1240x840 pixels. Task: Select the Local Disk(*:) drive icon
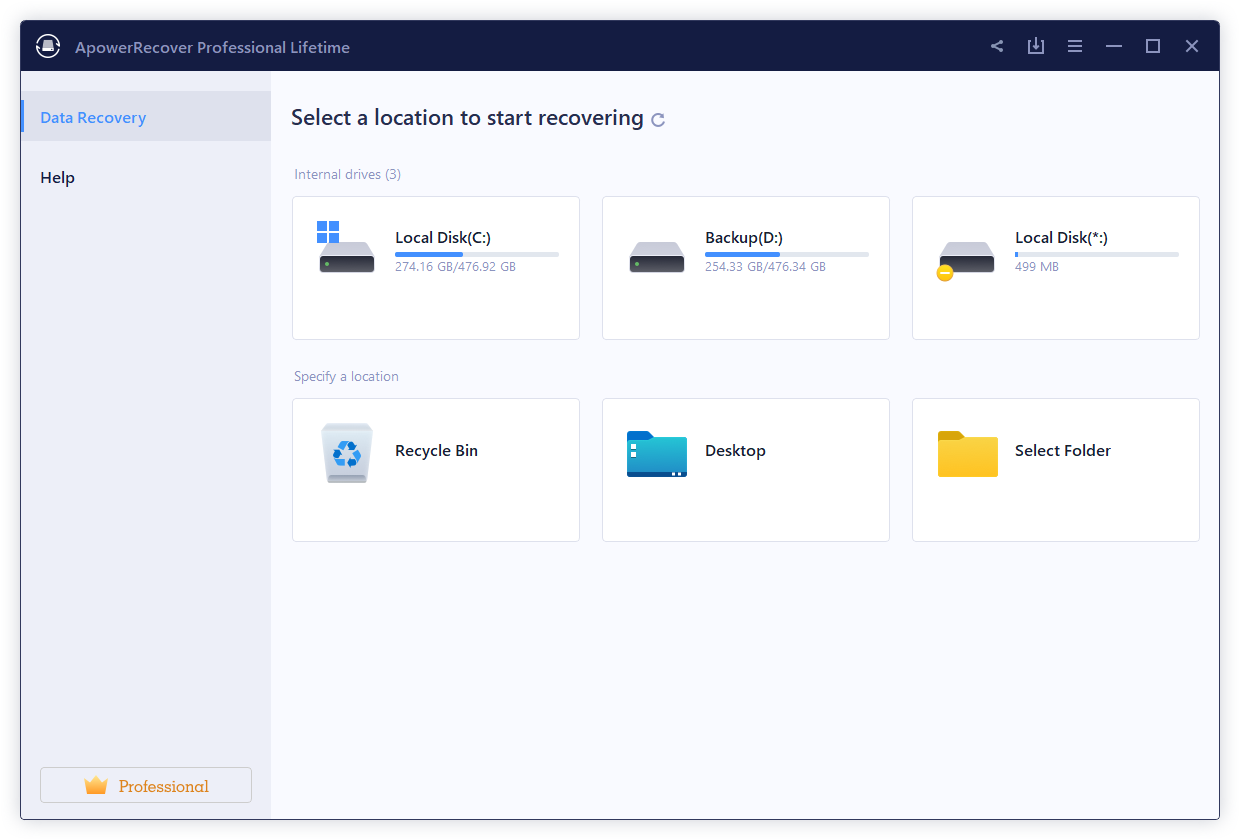[x=965, y=260]
